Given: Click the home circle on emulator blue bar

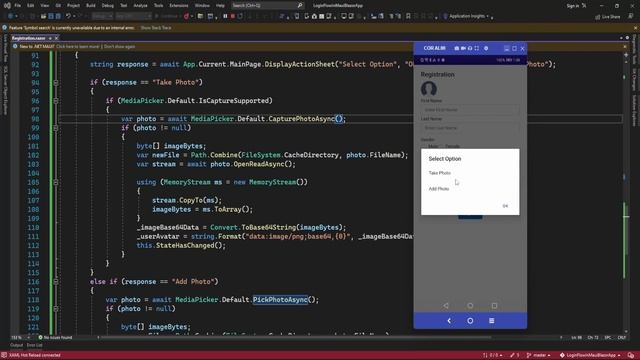Looking at the screenshot, I should point(470,321).
